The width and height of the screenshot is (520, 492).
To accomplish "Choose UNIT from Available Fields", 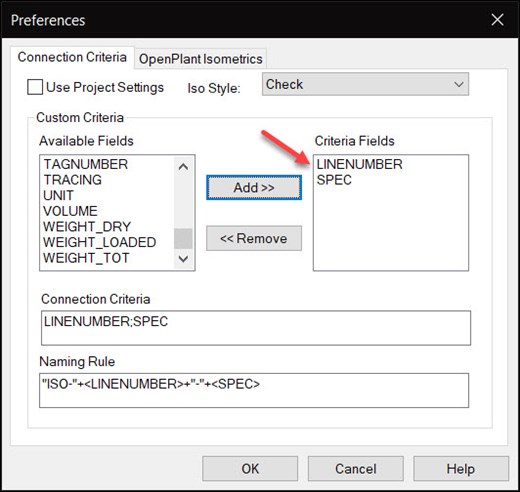I will click(58, 195).
